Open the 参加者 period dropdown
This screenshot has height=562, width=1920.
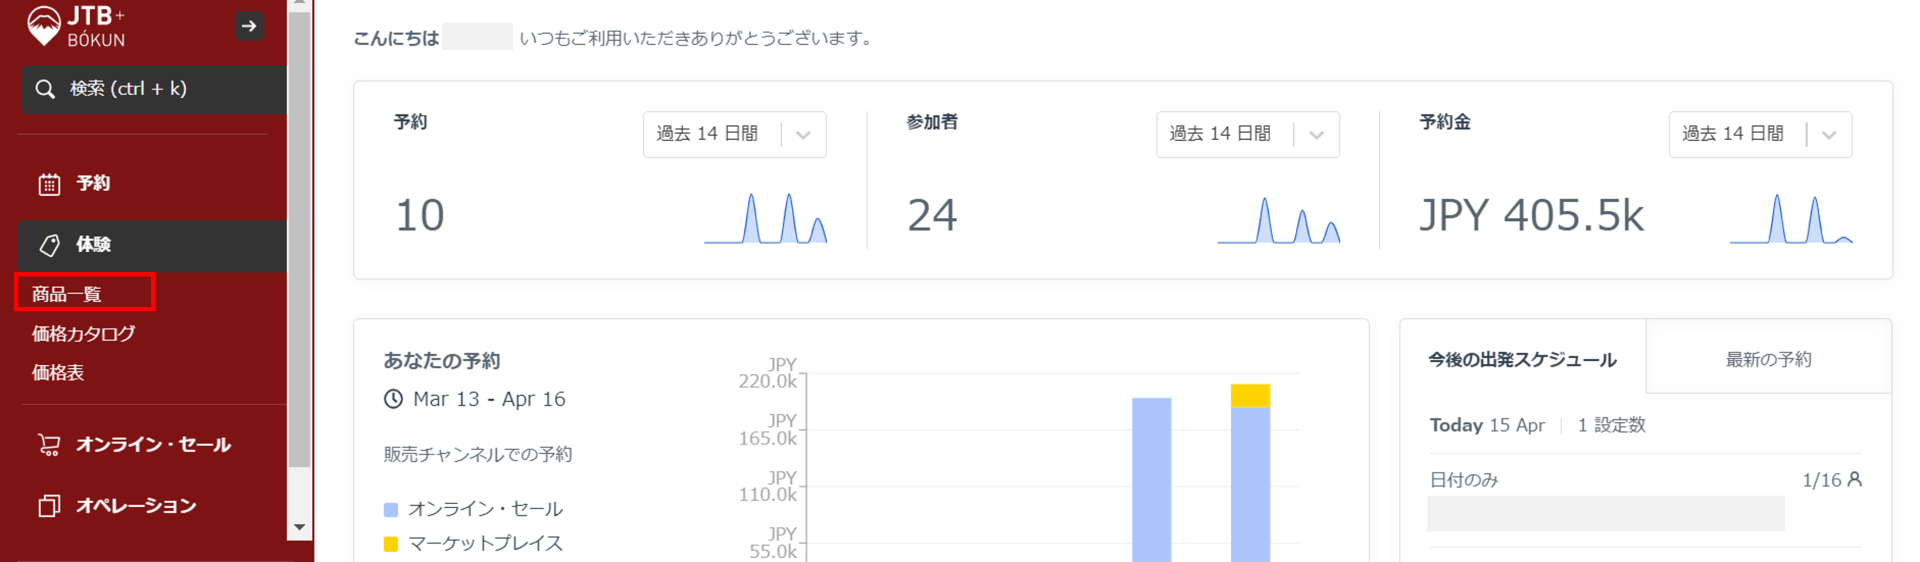(x=1247, y=134)
